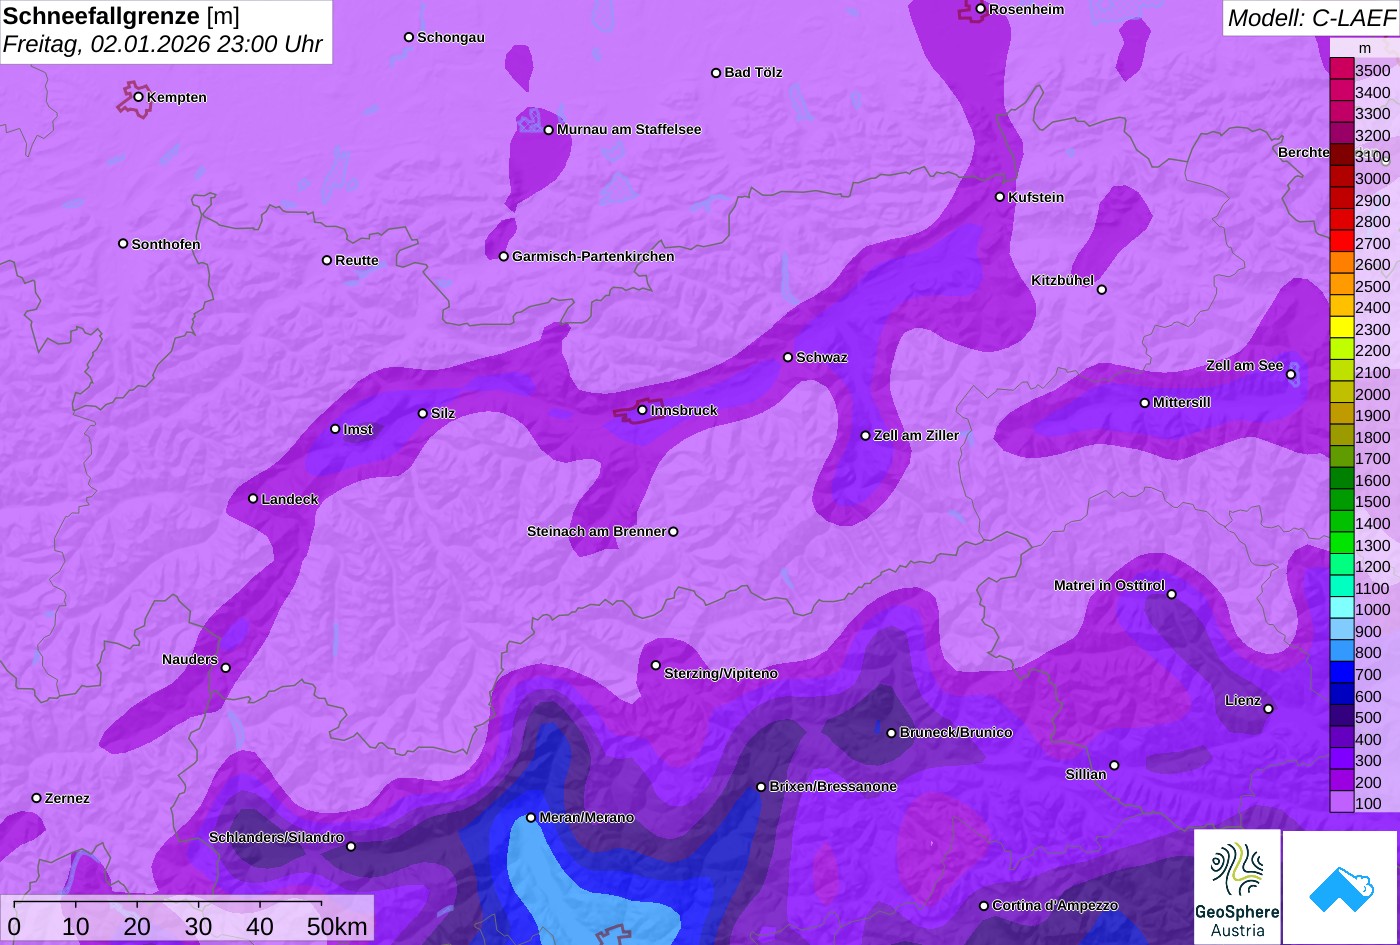The width and height of the screenshot is (1400, 945).
Task: Click the Rosenheim city marker
Action: [981, 9]
